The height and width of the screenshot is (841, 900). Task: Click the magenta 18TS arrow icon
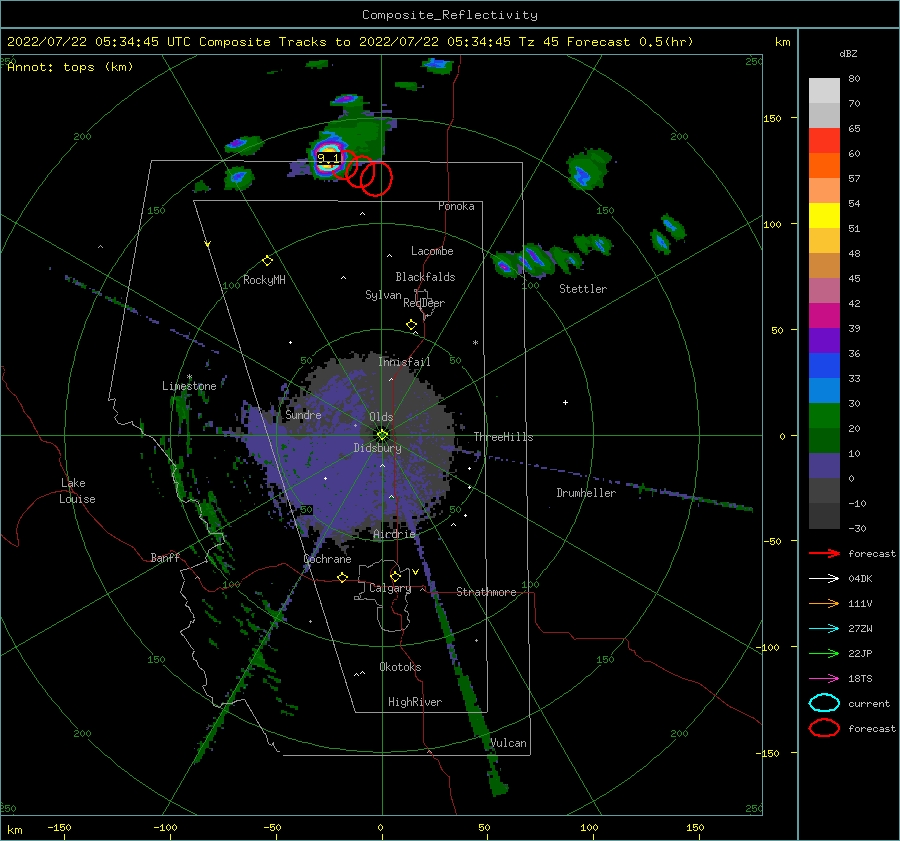pos(824,679)
